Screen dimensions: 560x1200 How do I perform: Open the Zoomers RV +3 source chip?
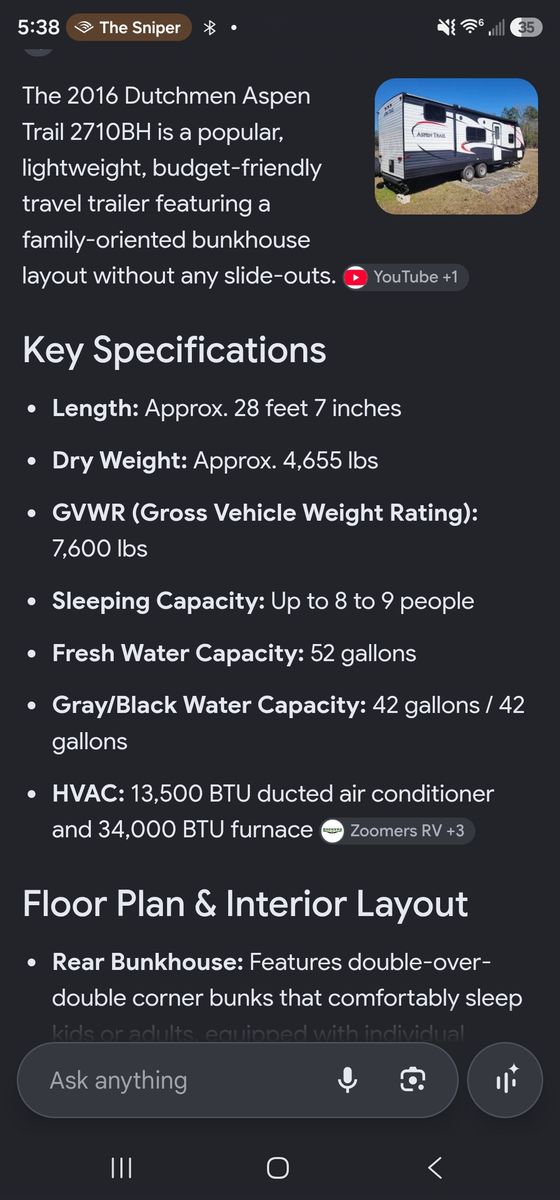click(x=398, y=831)
